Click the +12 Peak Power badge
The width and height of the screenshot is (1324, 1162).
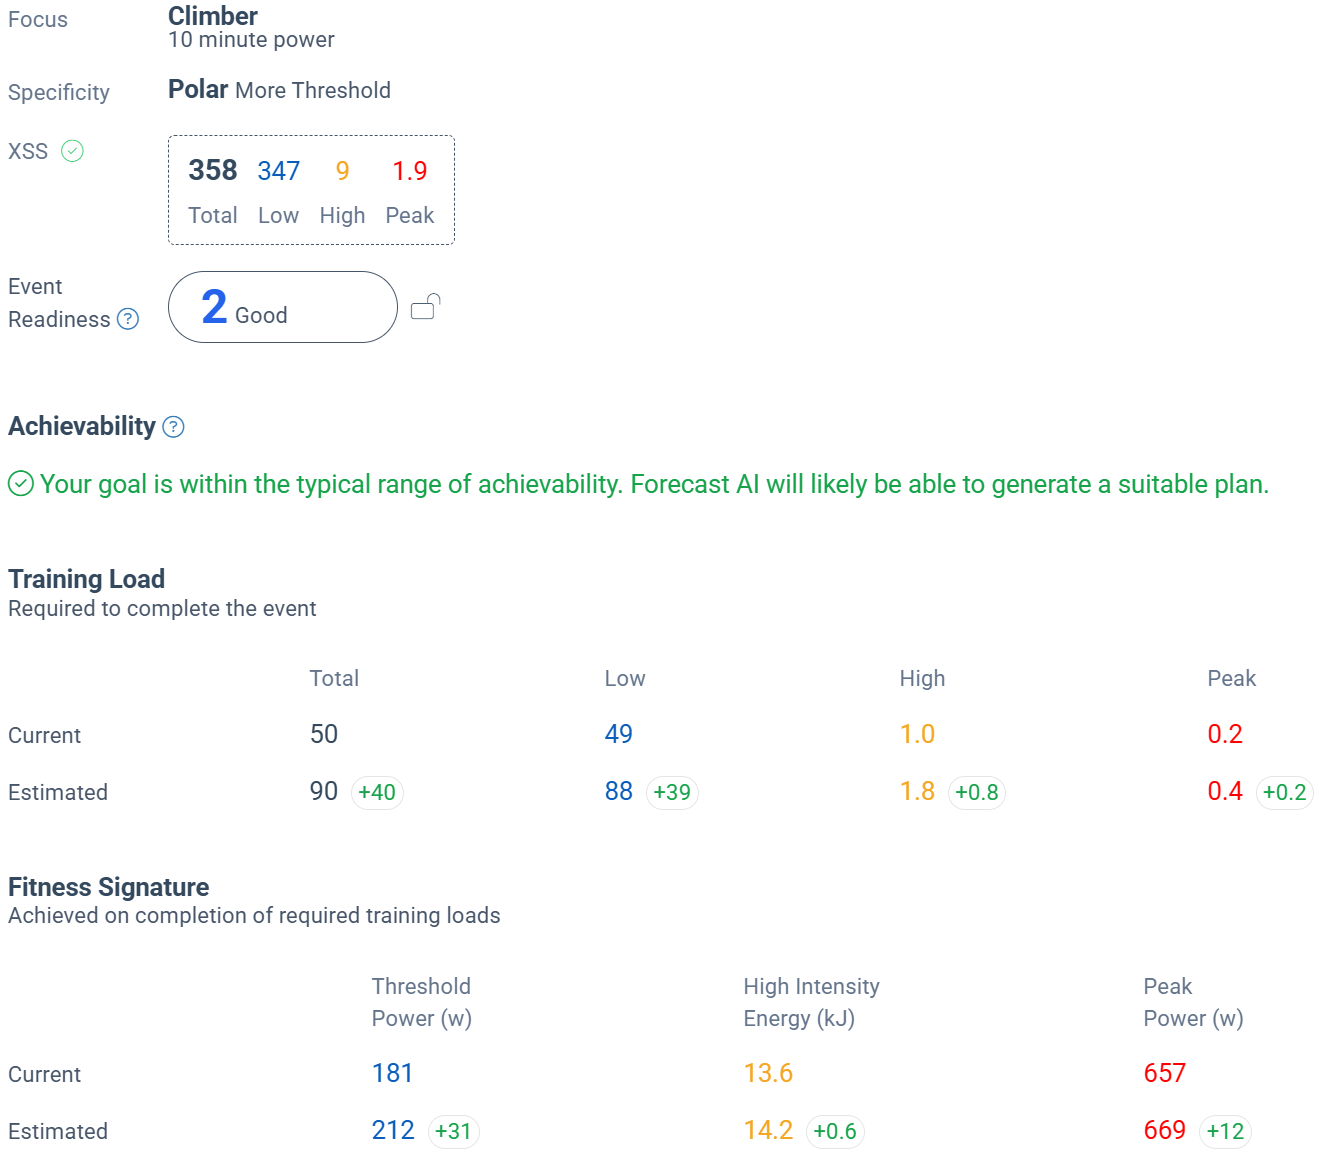pos(1225,1131)
